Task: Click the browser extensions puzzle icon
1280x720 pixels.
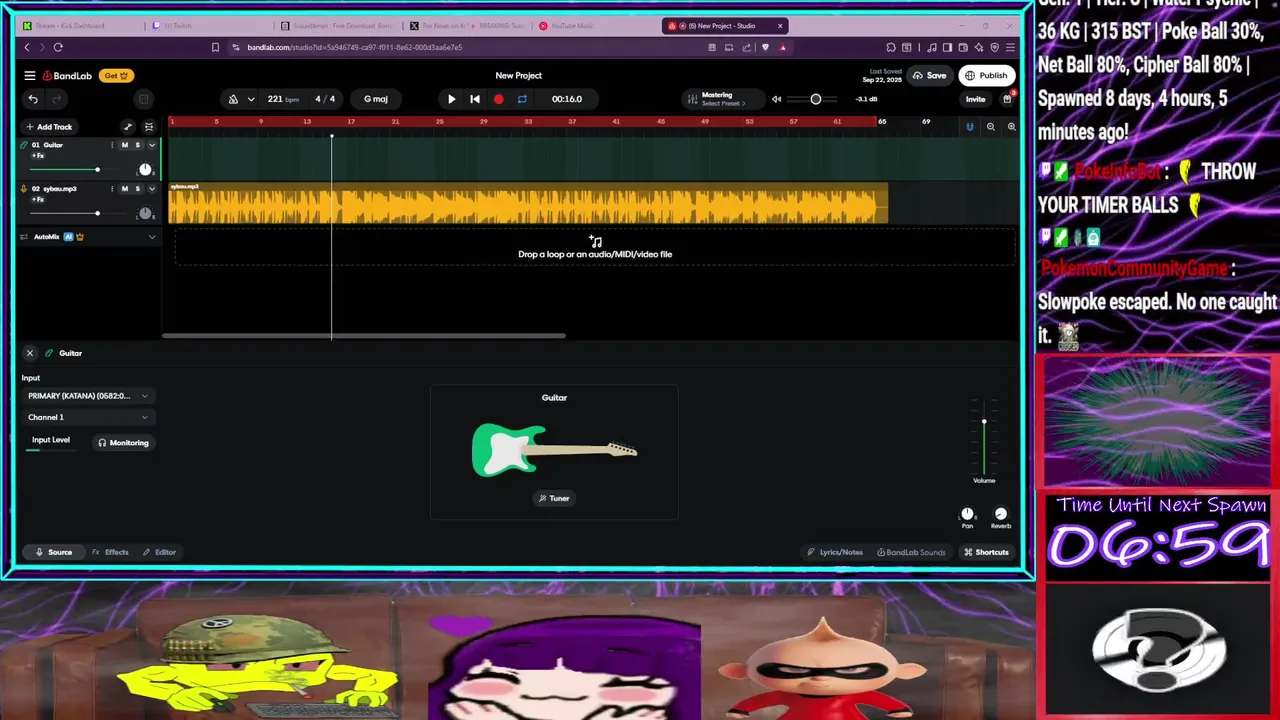Action: 891,47
